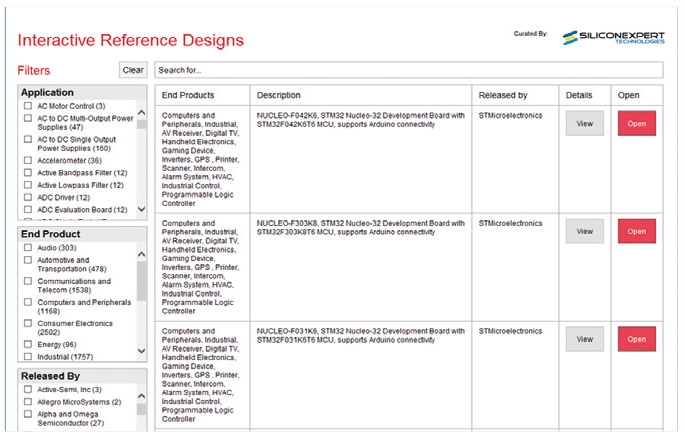Image resolution: width=685 pixels, height=439 pixels.
Task: Click the Application list scroll-up arrow
Action: [x=142, y=113]
